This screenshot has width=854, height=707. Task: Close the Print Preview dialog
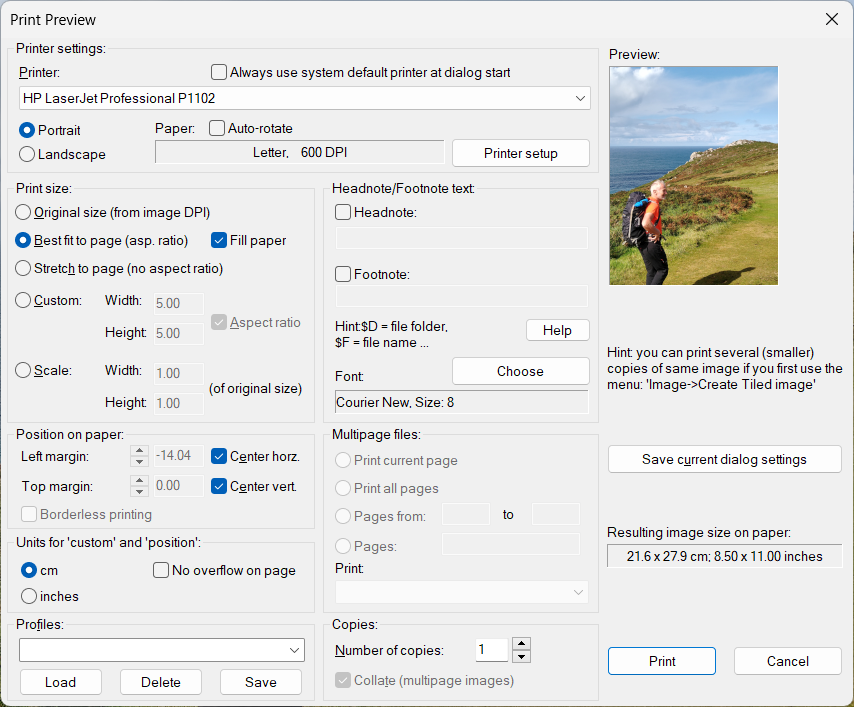click(x=831, y=20)
